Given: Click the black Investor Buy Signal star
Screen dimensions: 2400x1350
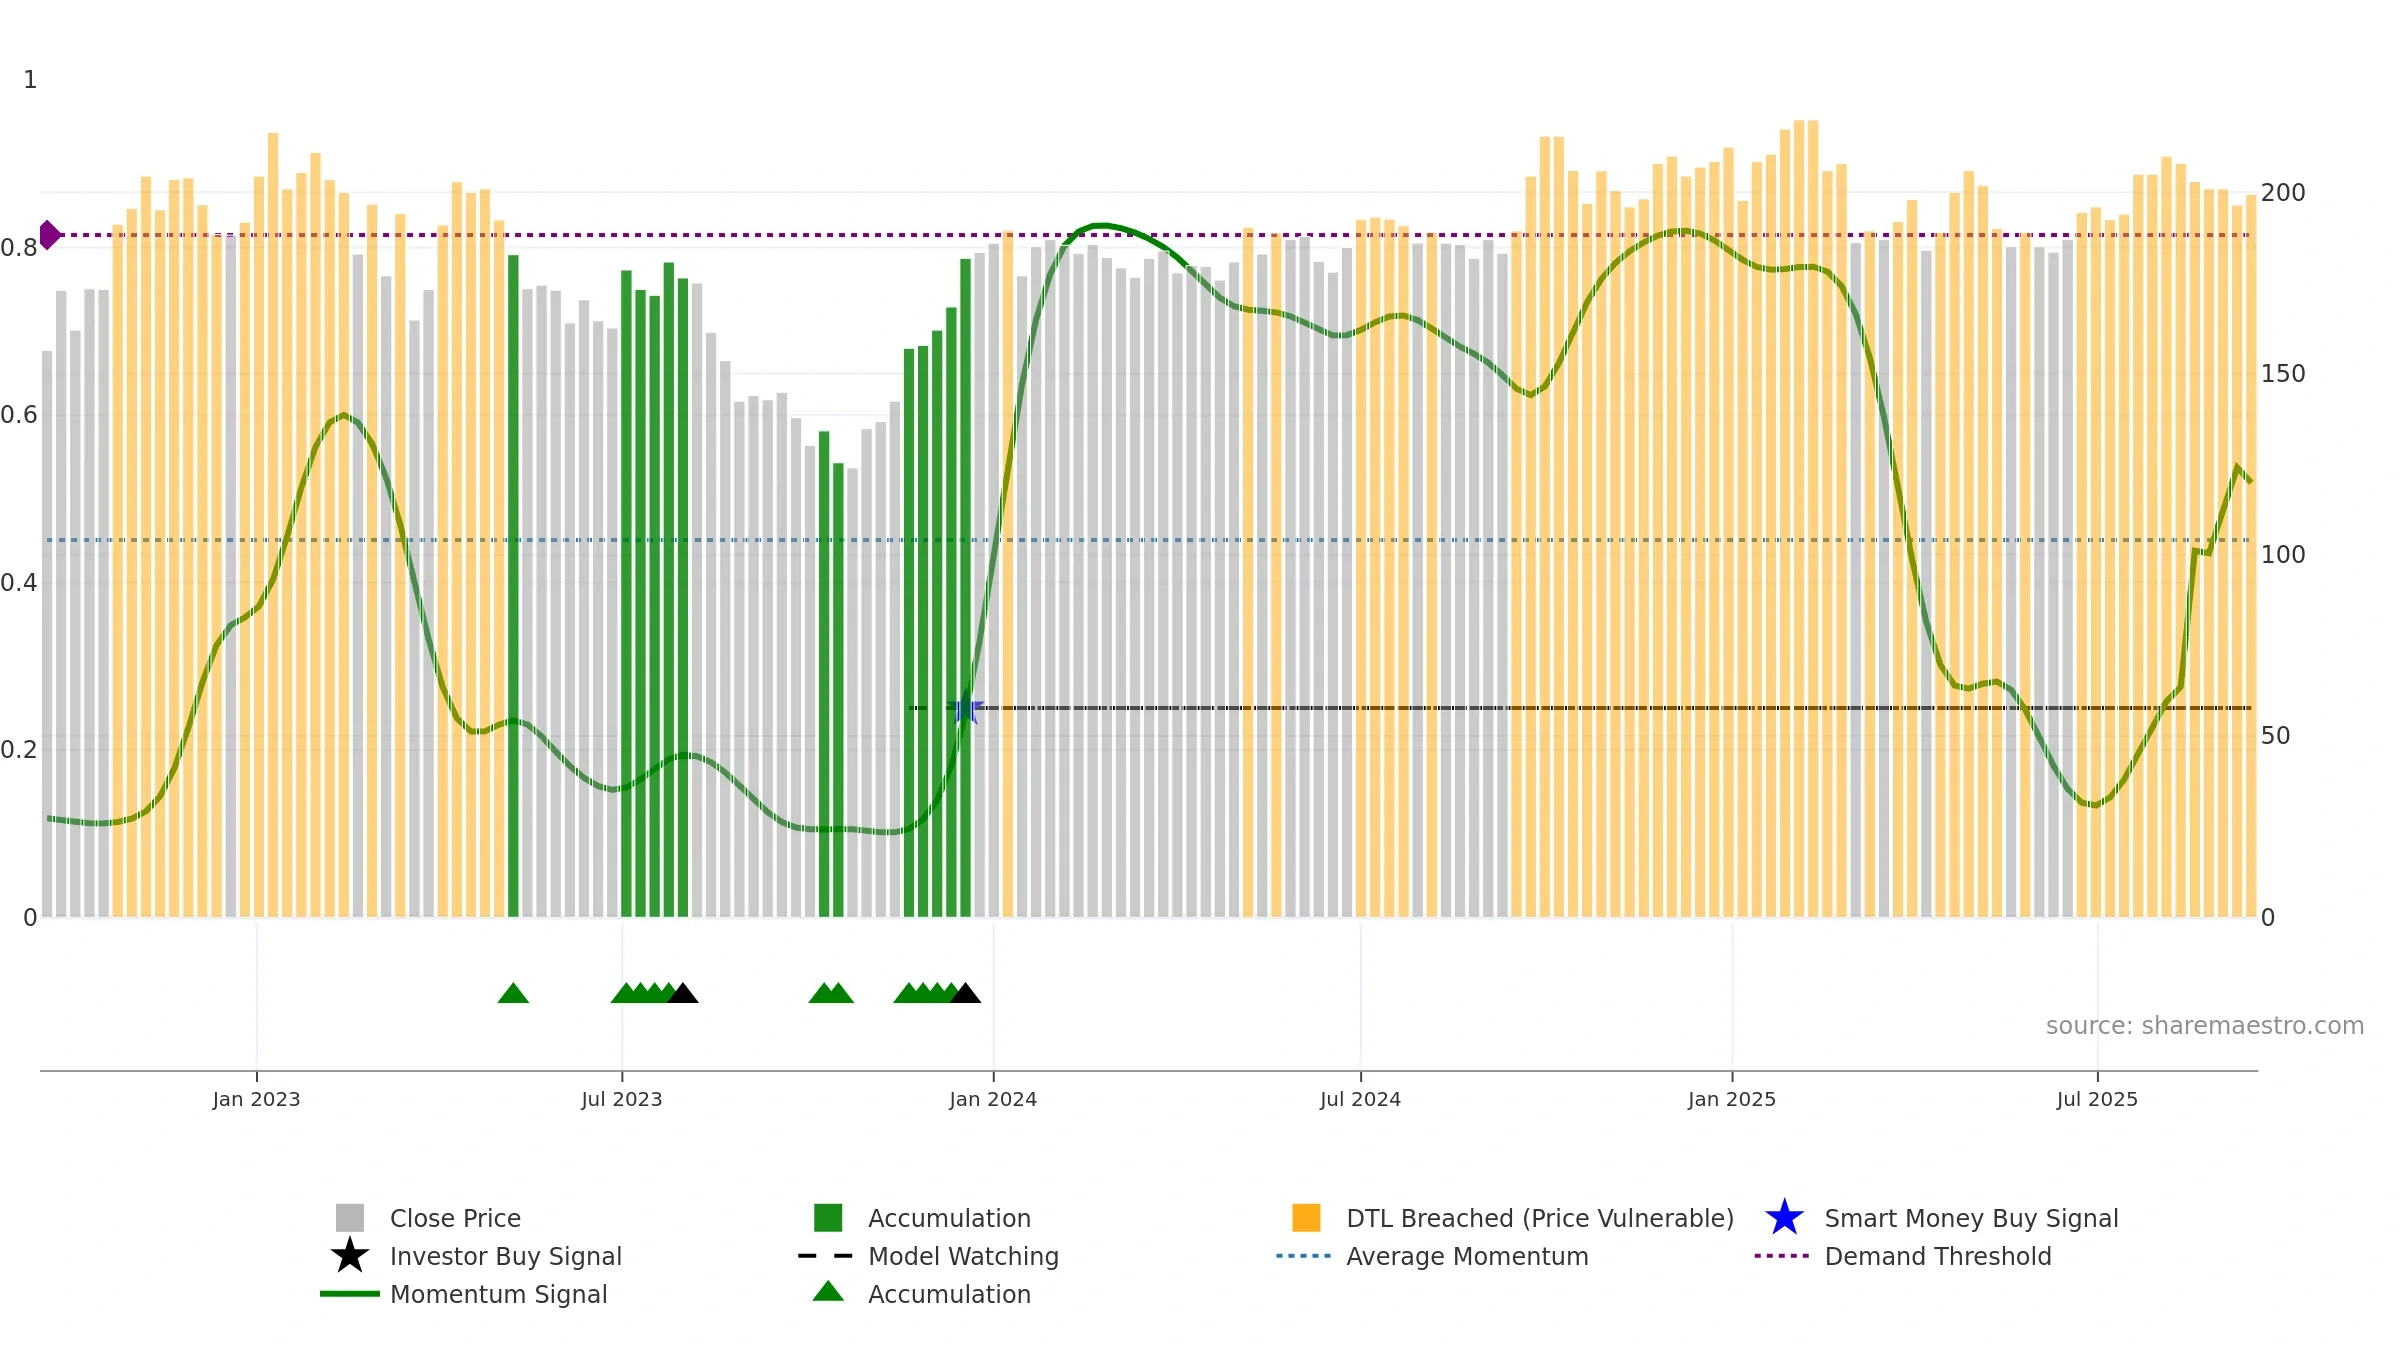Looking at the screenshot, I should pos(350,1256).
